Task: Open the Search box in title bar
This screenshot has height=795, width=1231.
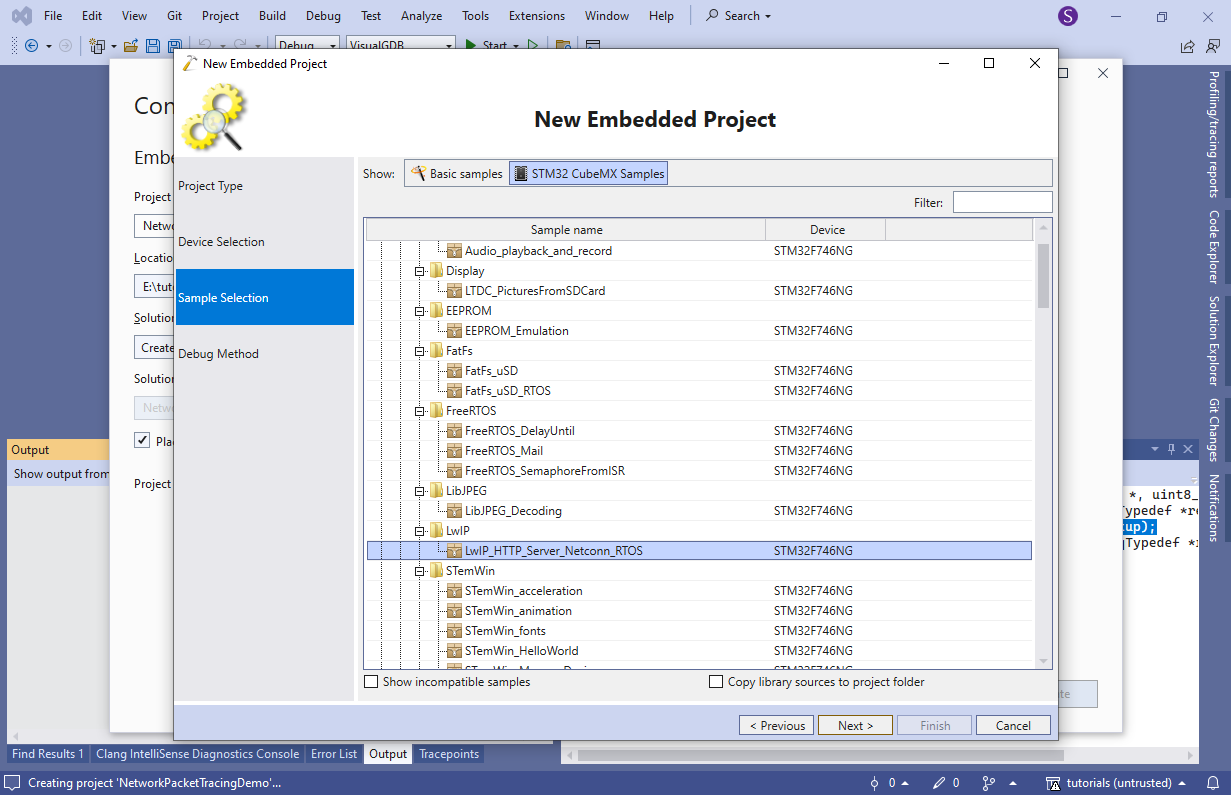Action: (739, 16)
